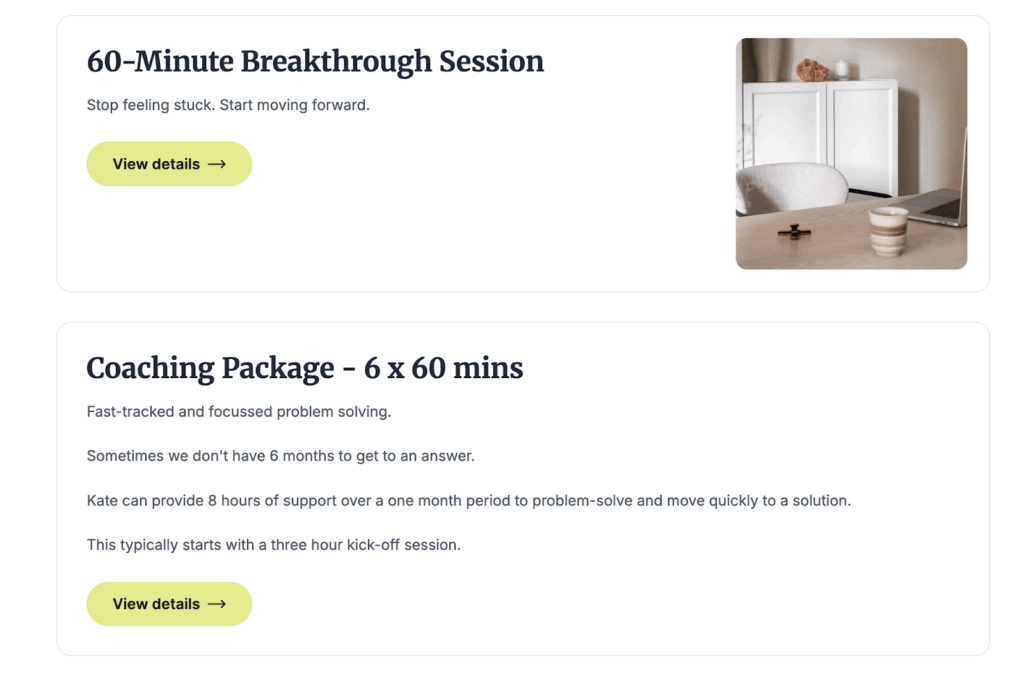1024x675 pixels.
Task: Select the desk workspace photo thumbnail
Action: 851,152
